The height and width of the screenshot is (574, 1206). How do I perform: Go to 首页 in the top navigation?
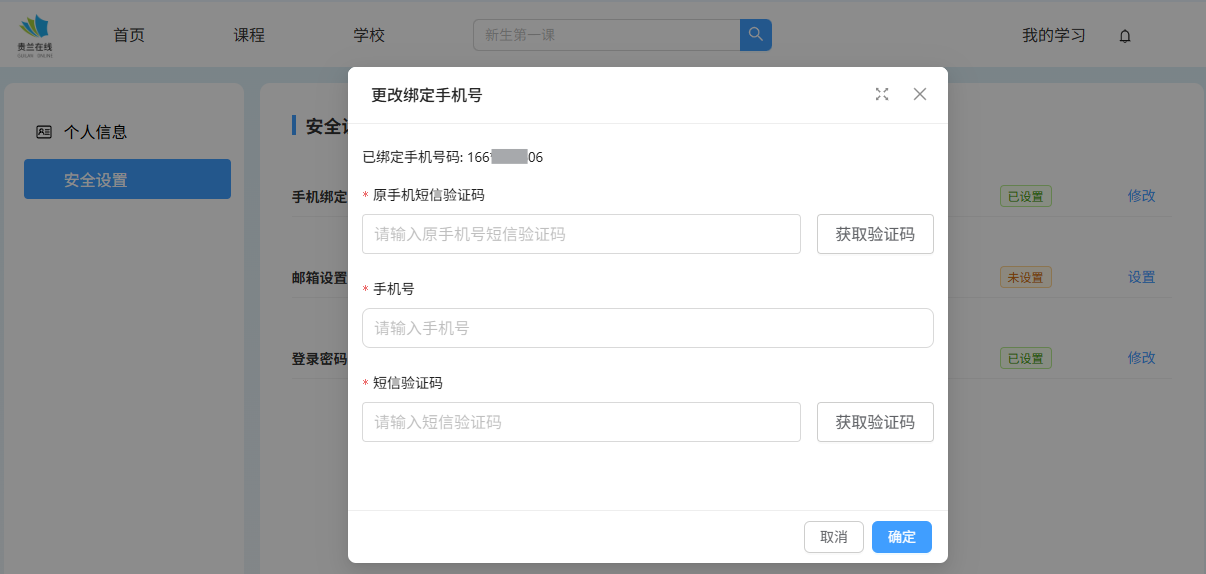click(129, 35)
